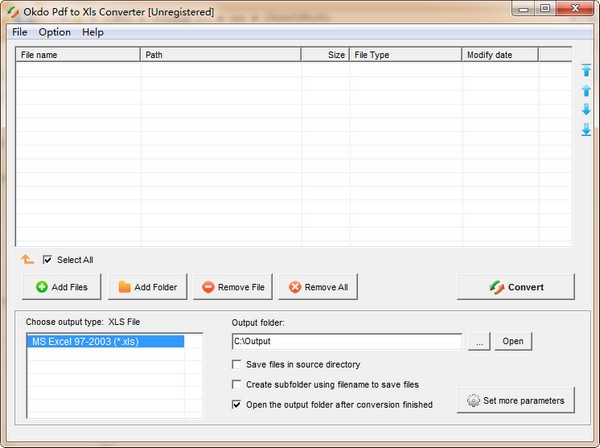The height and width of the screenshot is (448, 600).
Task: Click the move-down arrow icon
Action: click(x=586, y=109)
